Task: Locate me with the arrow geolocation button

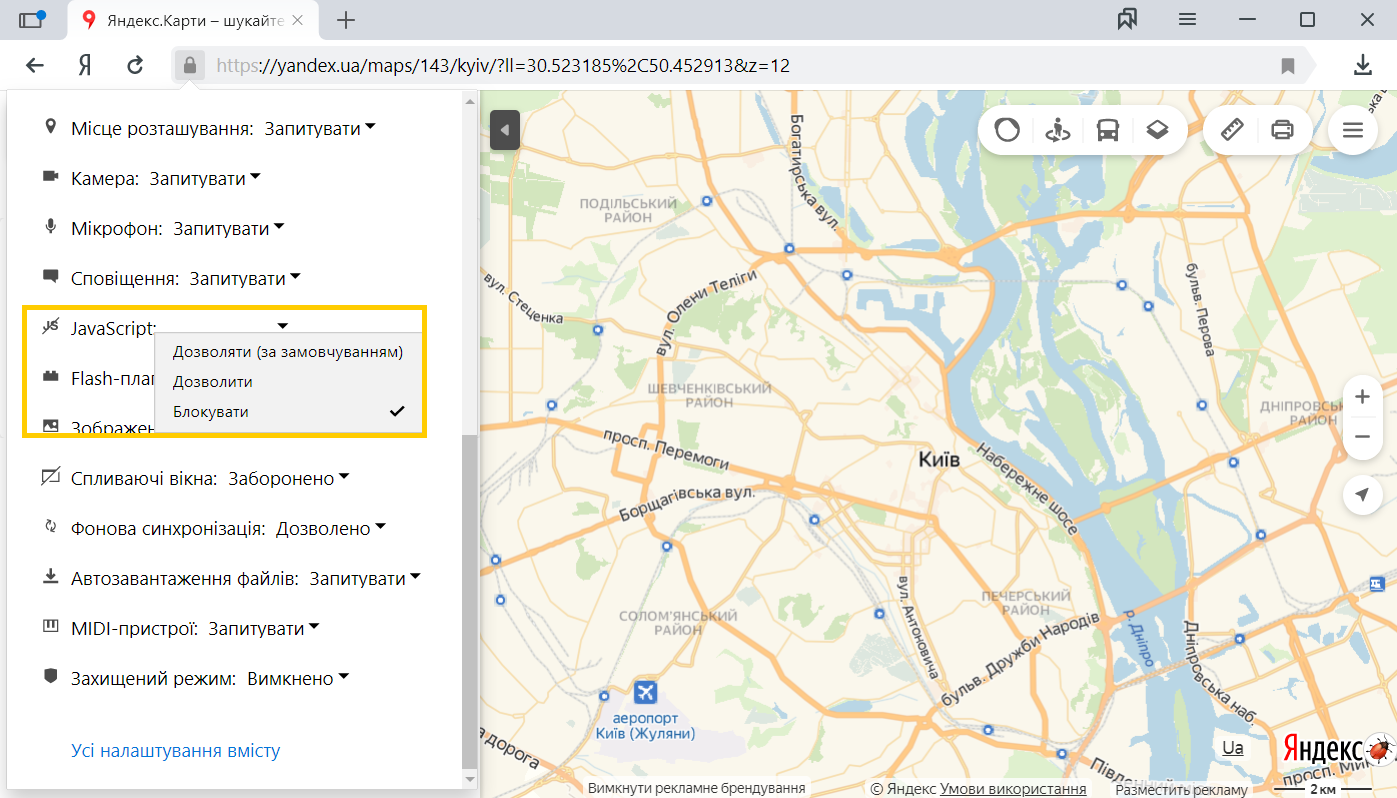Action: click(1362, 494)
